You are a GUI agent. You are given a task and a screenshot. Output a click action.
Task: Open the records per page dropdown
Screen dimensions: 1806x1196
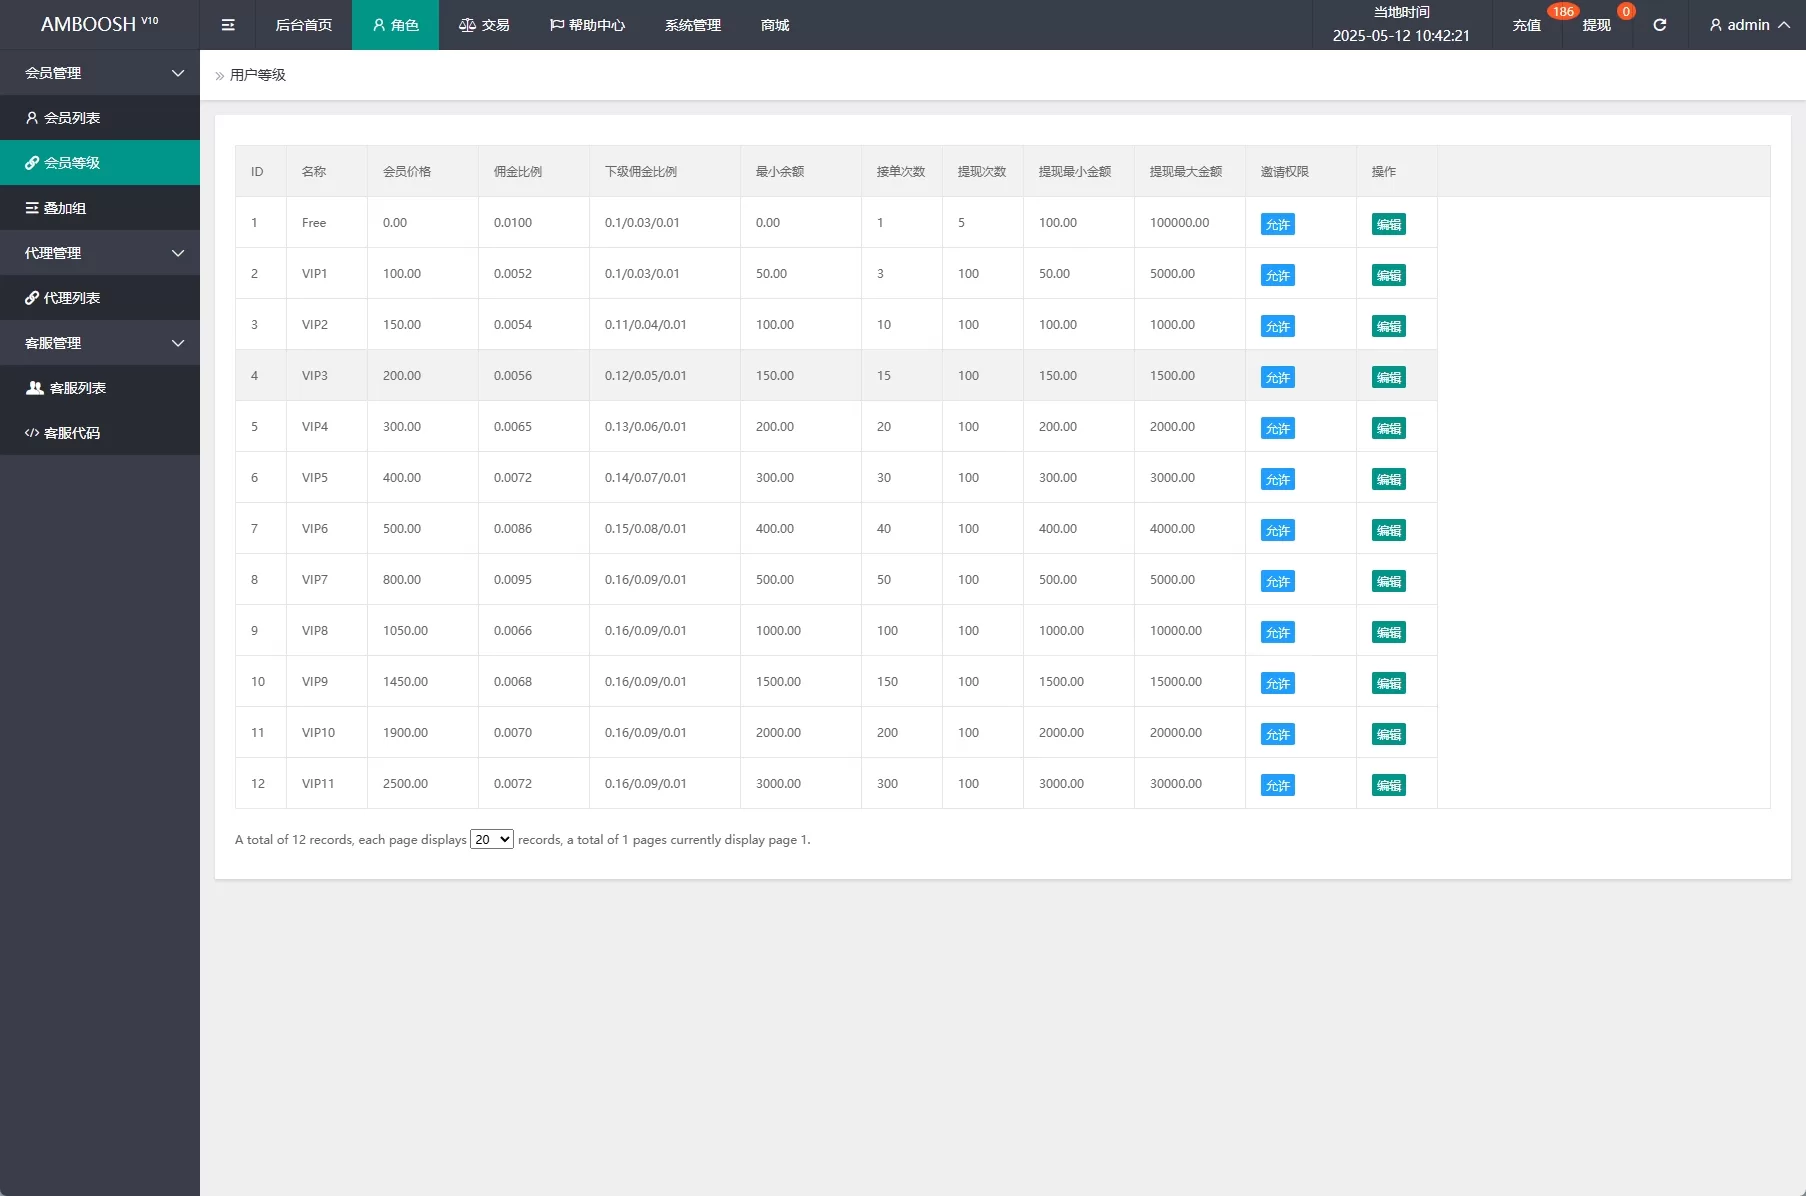pyautogui.click(x=492, y=840)
